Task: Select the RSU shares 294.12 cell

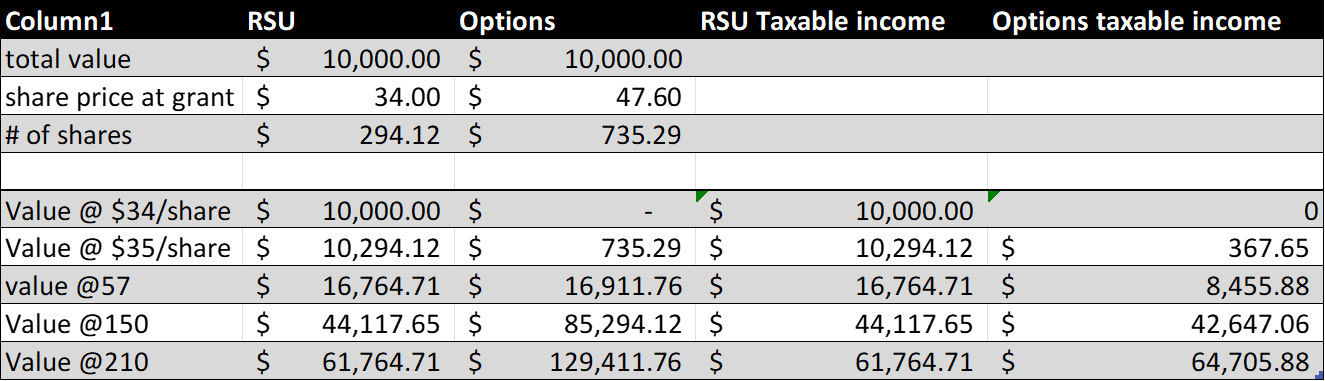Action: 349,134
